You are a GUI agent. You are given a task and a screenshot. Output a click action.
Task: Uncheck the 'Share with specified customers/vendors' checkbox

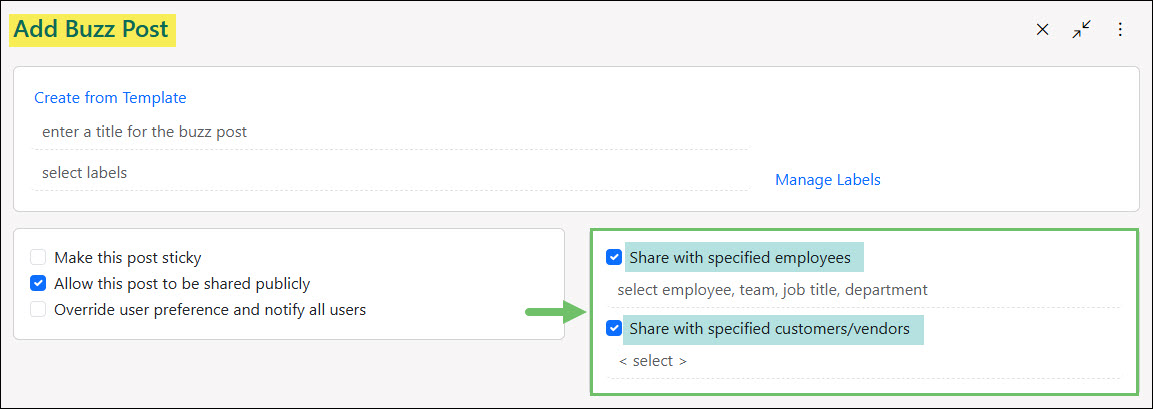coord(614,328)
